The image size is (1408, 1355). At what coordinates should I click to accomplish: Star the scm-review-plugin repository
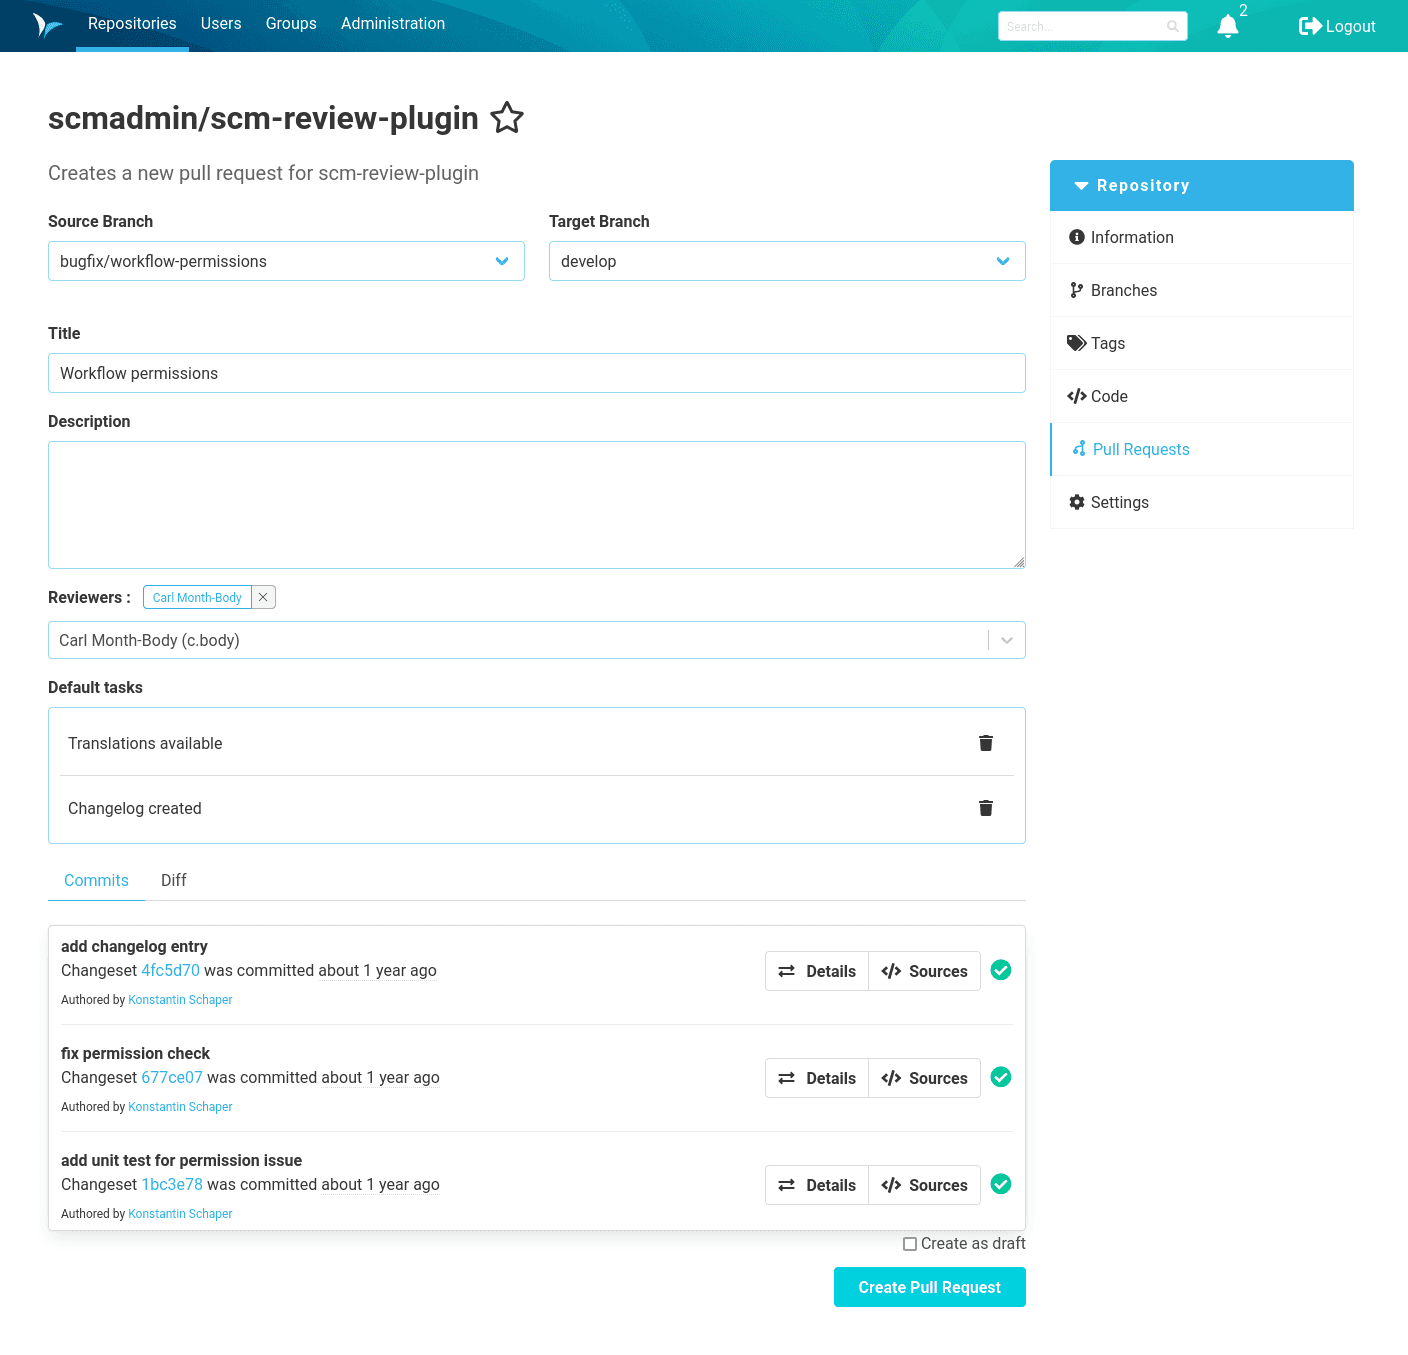pos(507,118)
